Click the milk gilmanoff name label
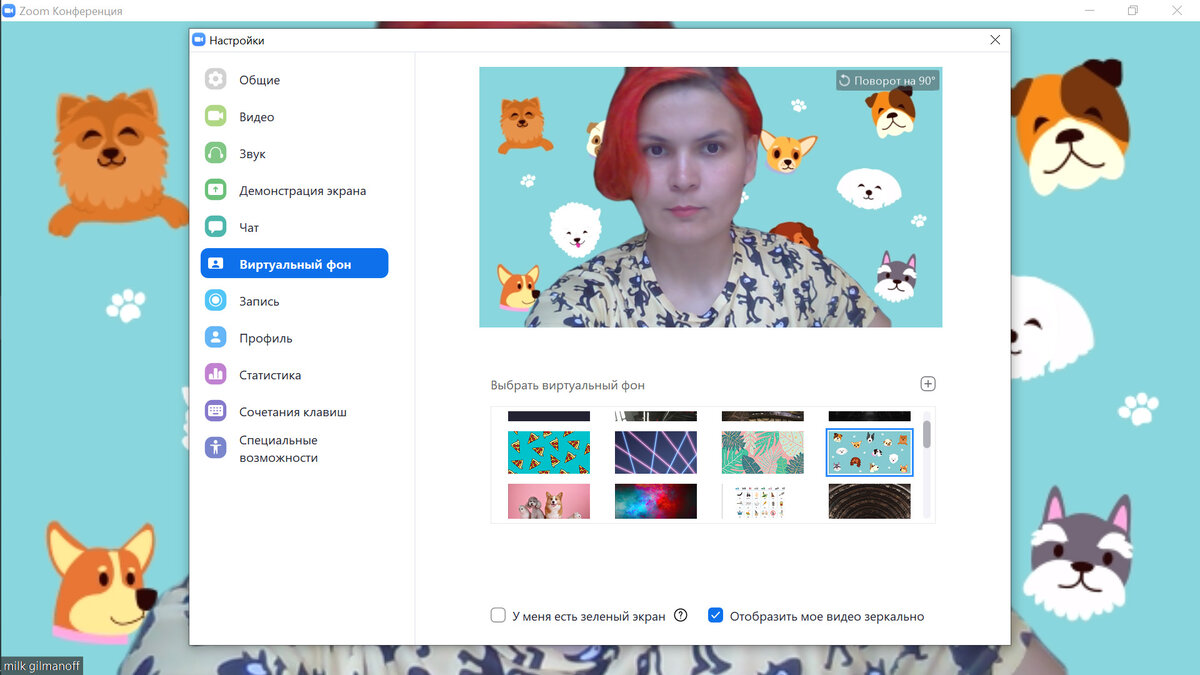Image resolution: width=1200 pixels, height=675 pixels. [x=42, y=666]
